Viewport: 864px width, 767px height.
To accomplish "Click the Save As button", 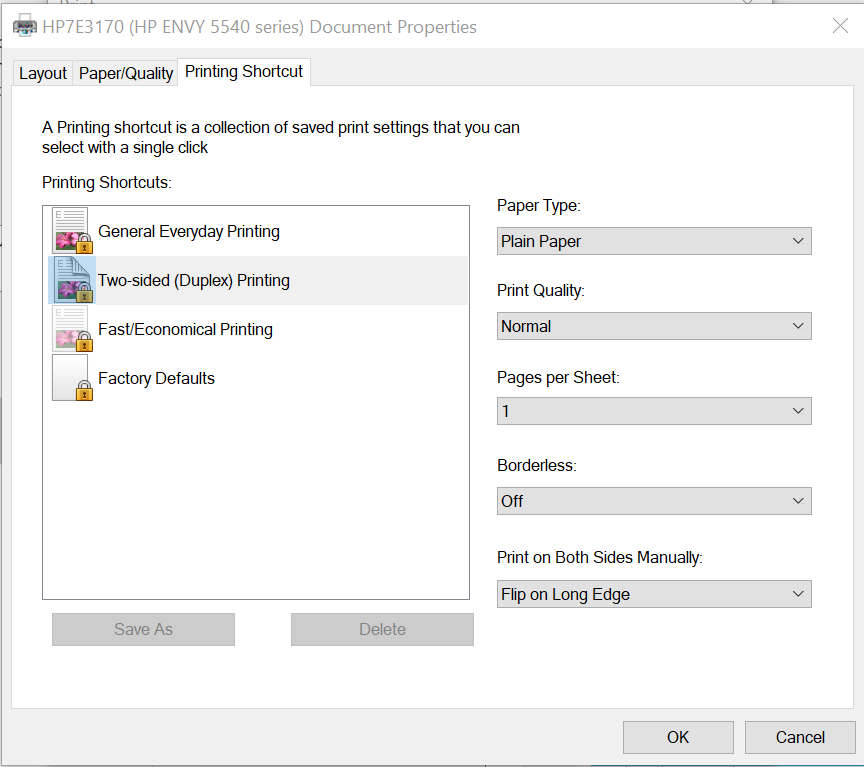I will (x=143, y=629).
